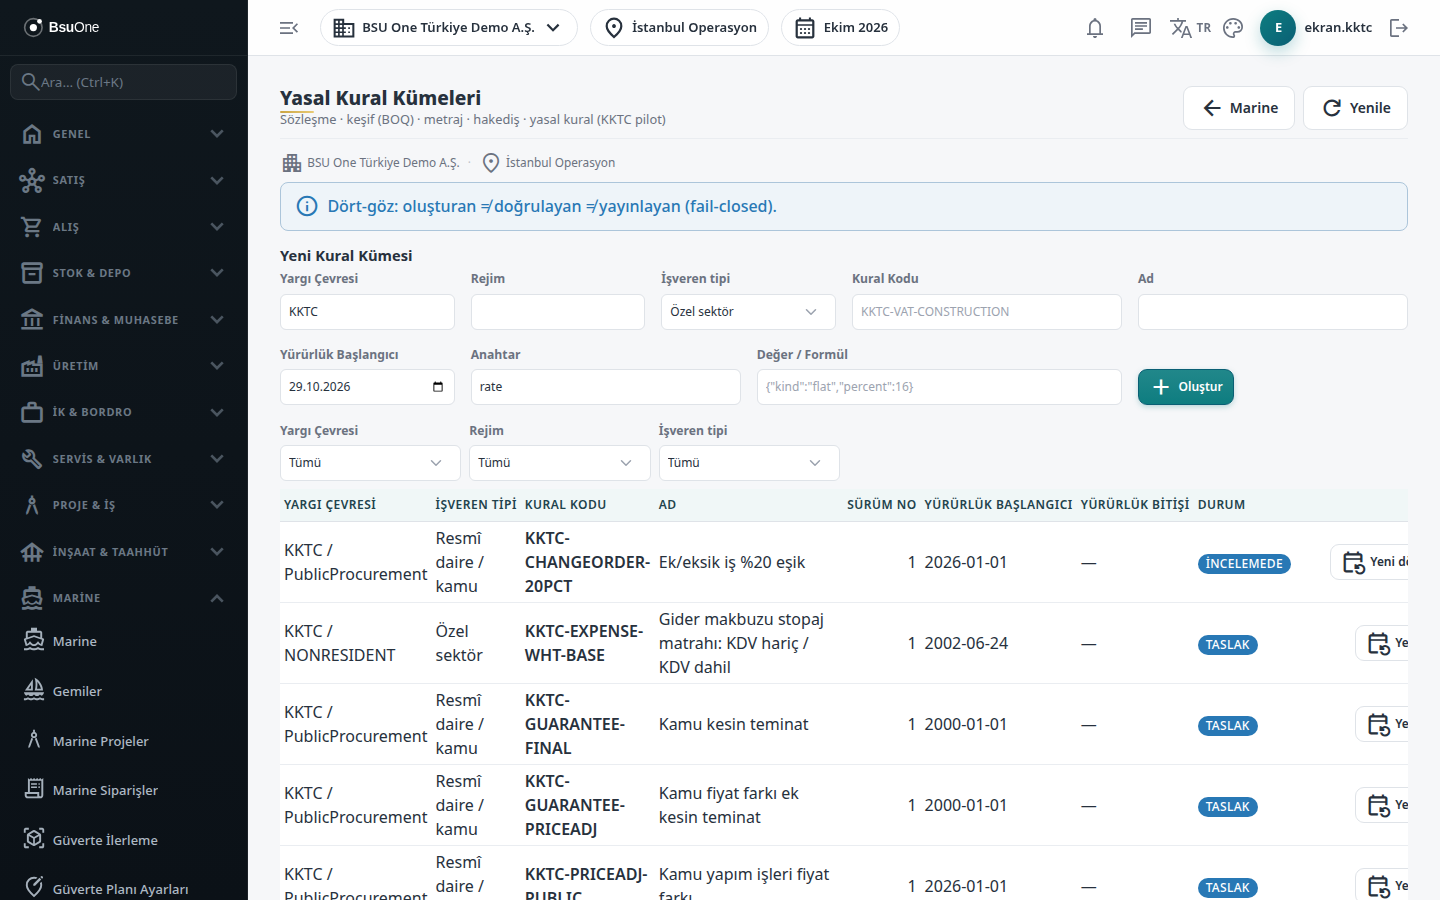Click new version icon for KKTC-GUARANTEE-PRICEADJ row
This screenshot has height=900, width=1440.
pos(1381,805)
